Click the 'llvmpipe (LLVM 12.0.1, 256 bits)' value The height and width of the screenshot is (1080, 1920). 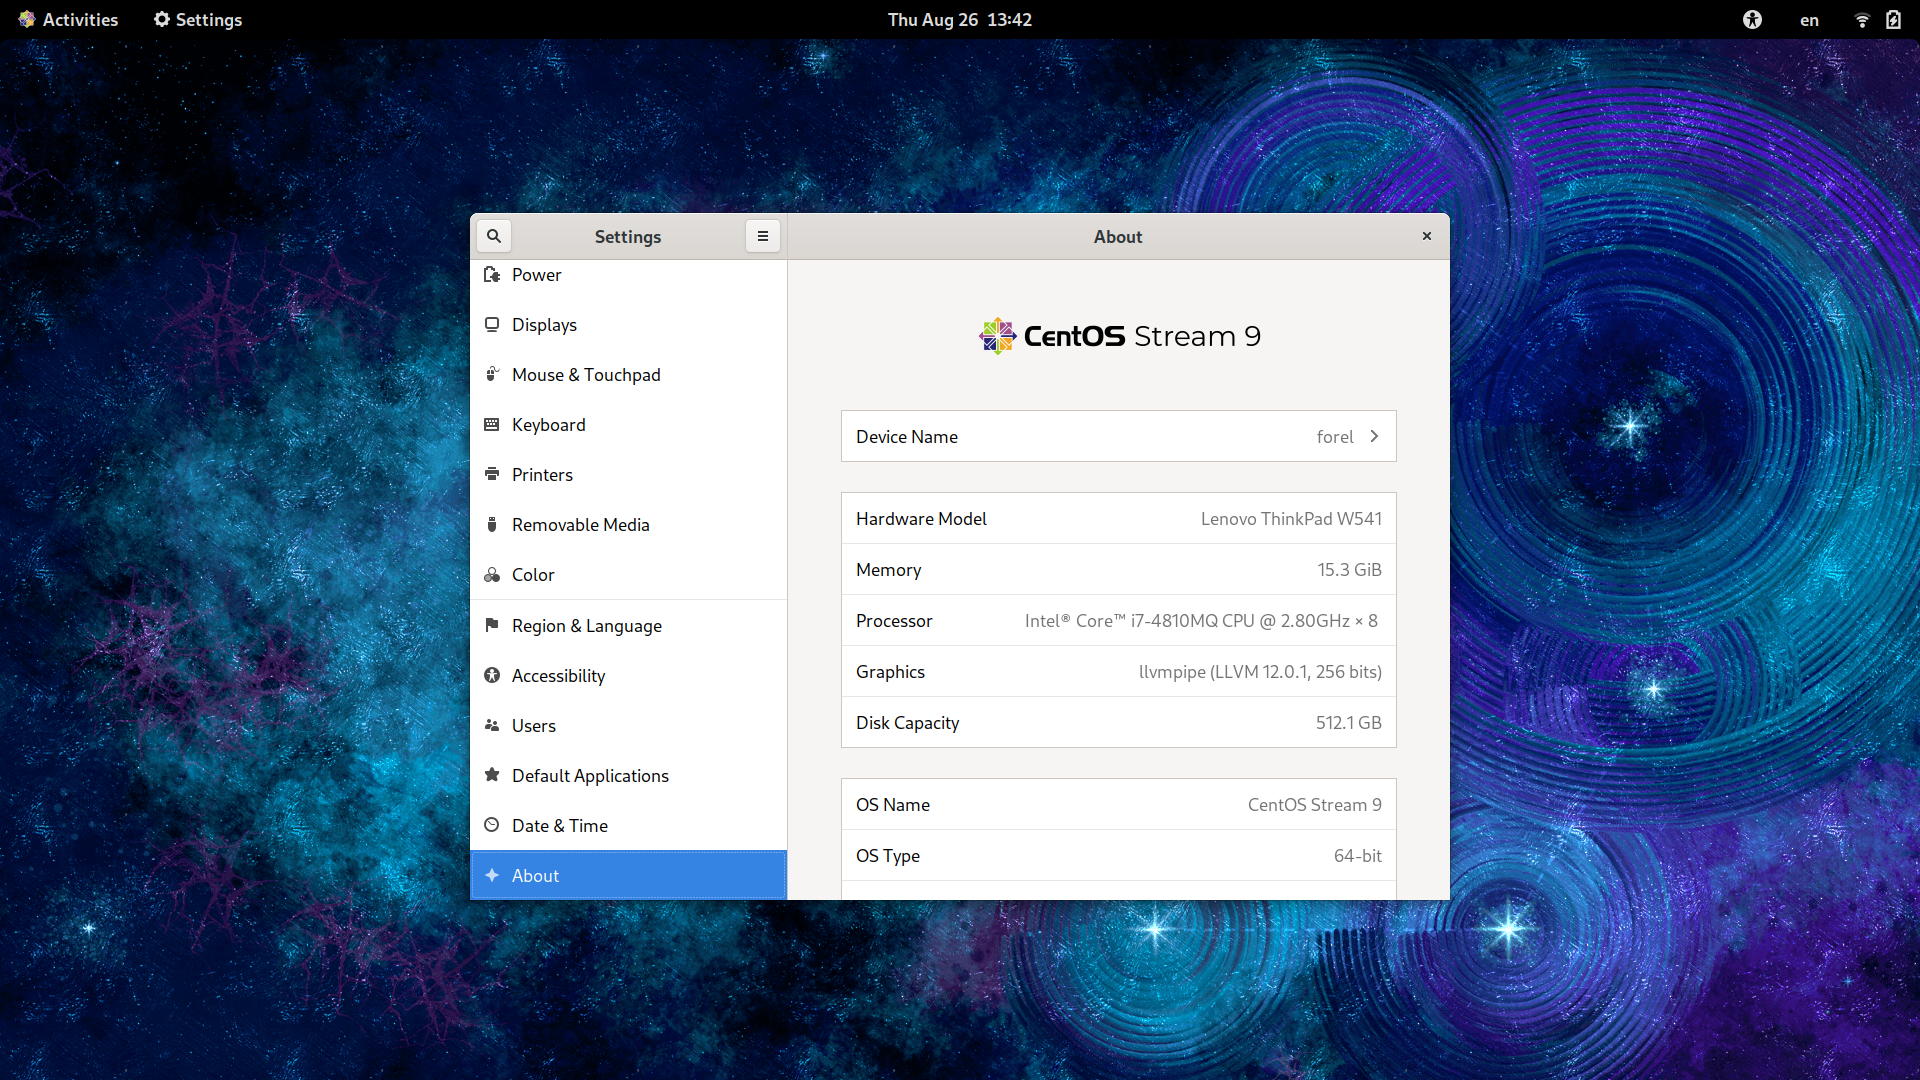[1260, 672]
